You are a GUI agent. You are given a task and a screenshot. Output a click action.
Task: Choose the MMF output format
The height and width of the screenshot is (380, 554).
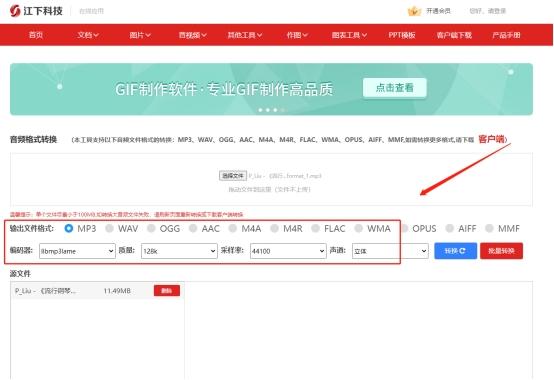click(489, 228)
